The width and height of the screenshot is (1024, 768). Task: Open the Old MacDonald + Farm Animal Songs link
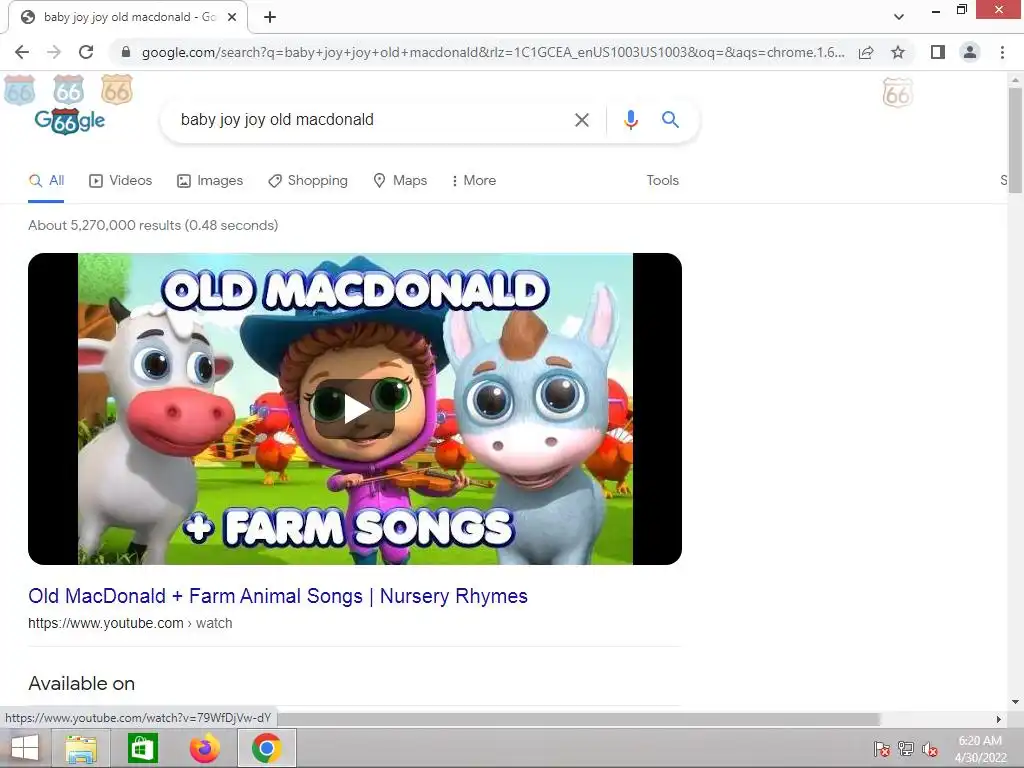pyautogui.click(x=278, y=596)
